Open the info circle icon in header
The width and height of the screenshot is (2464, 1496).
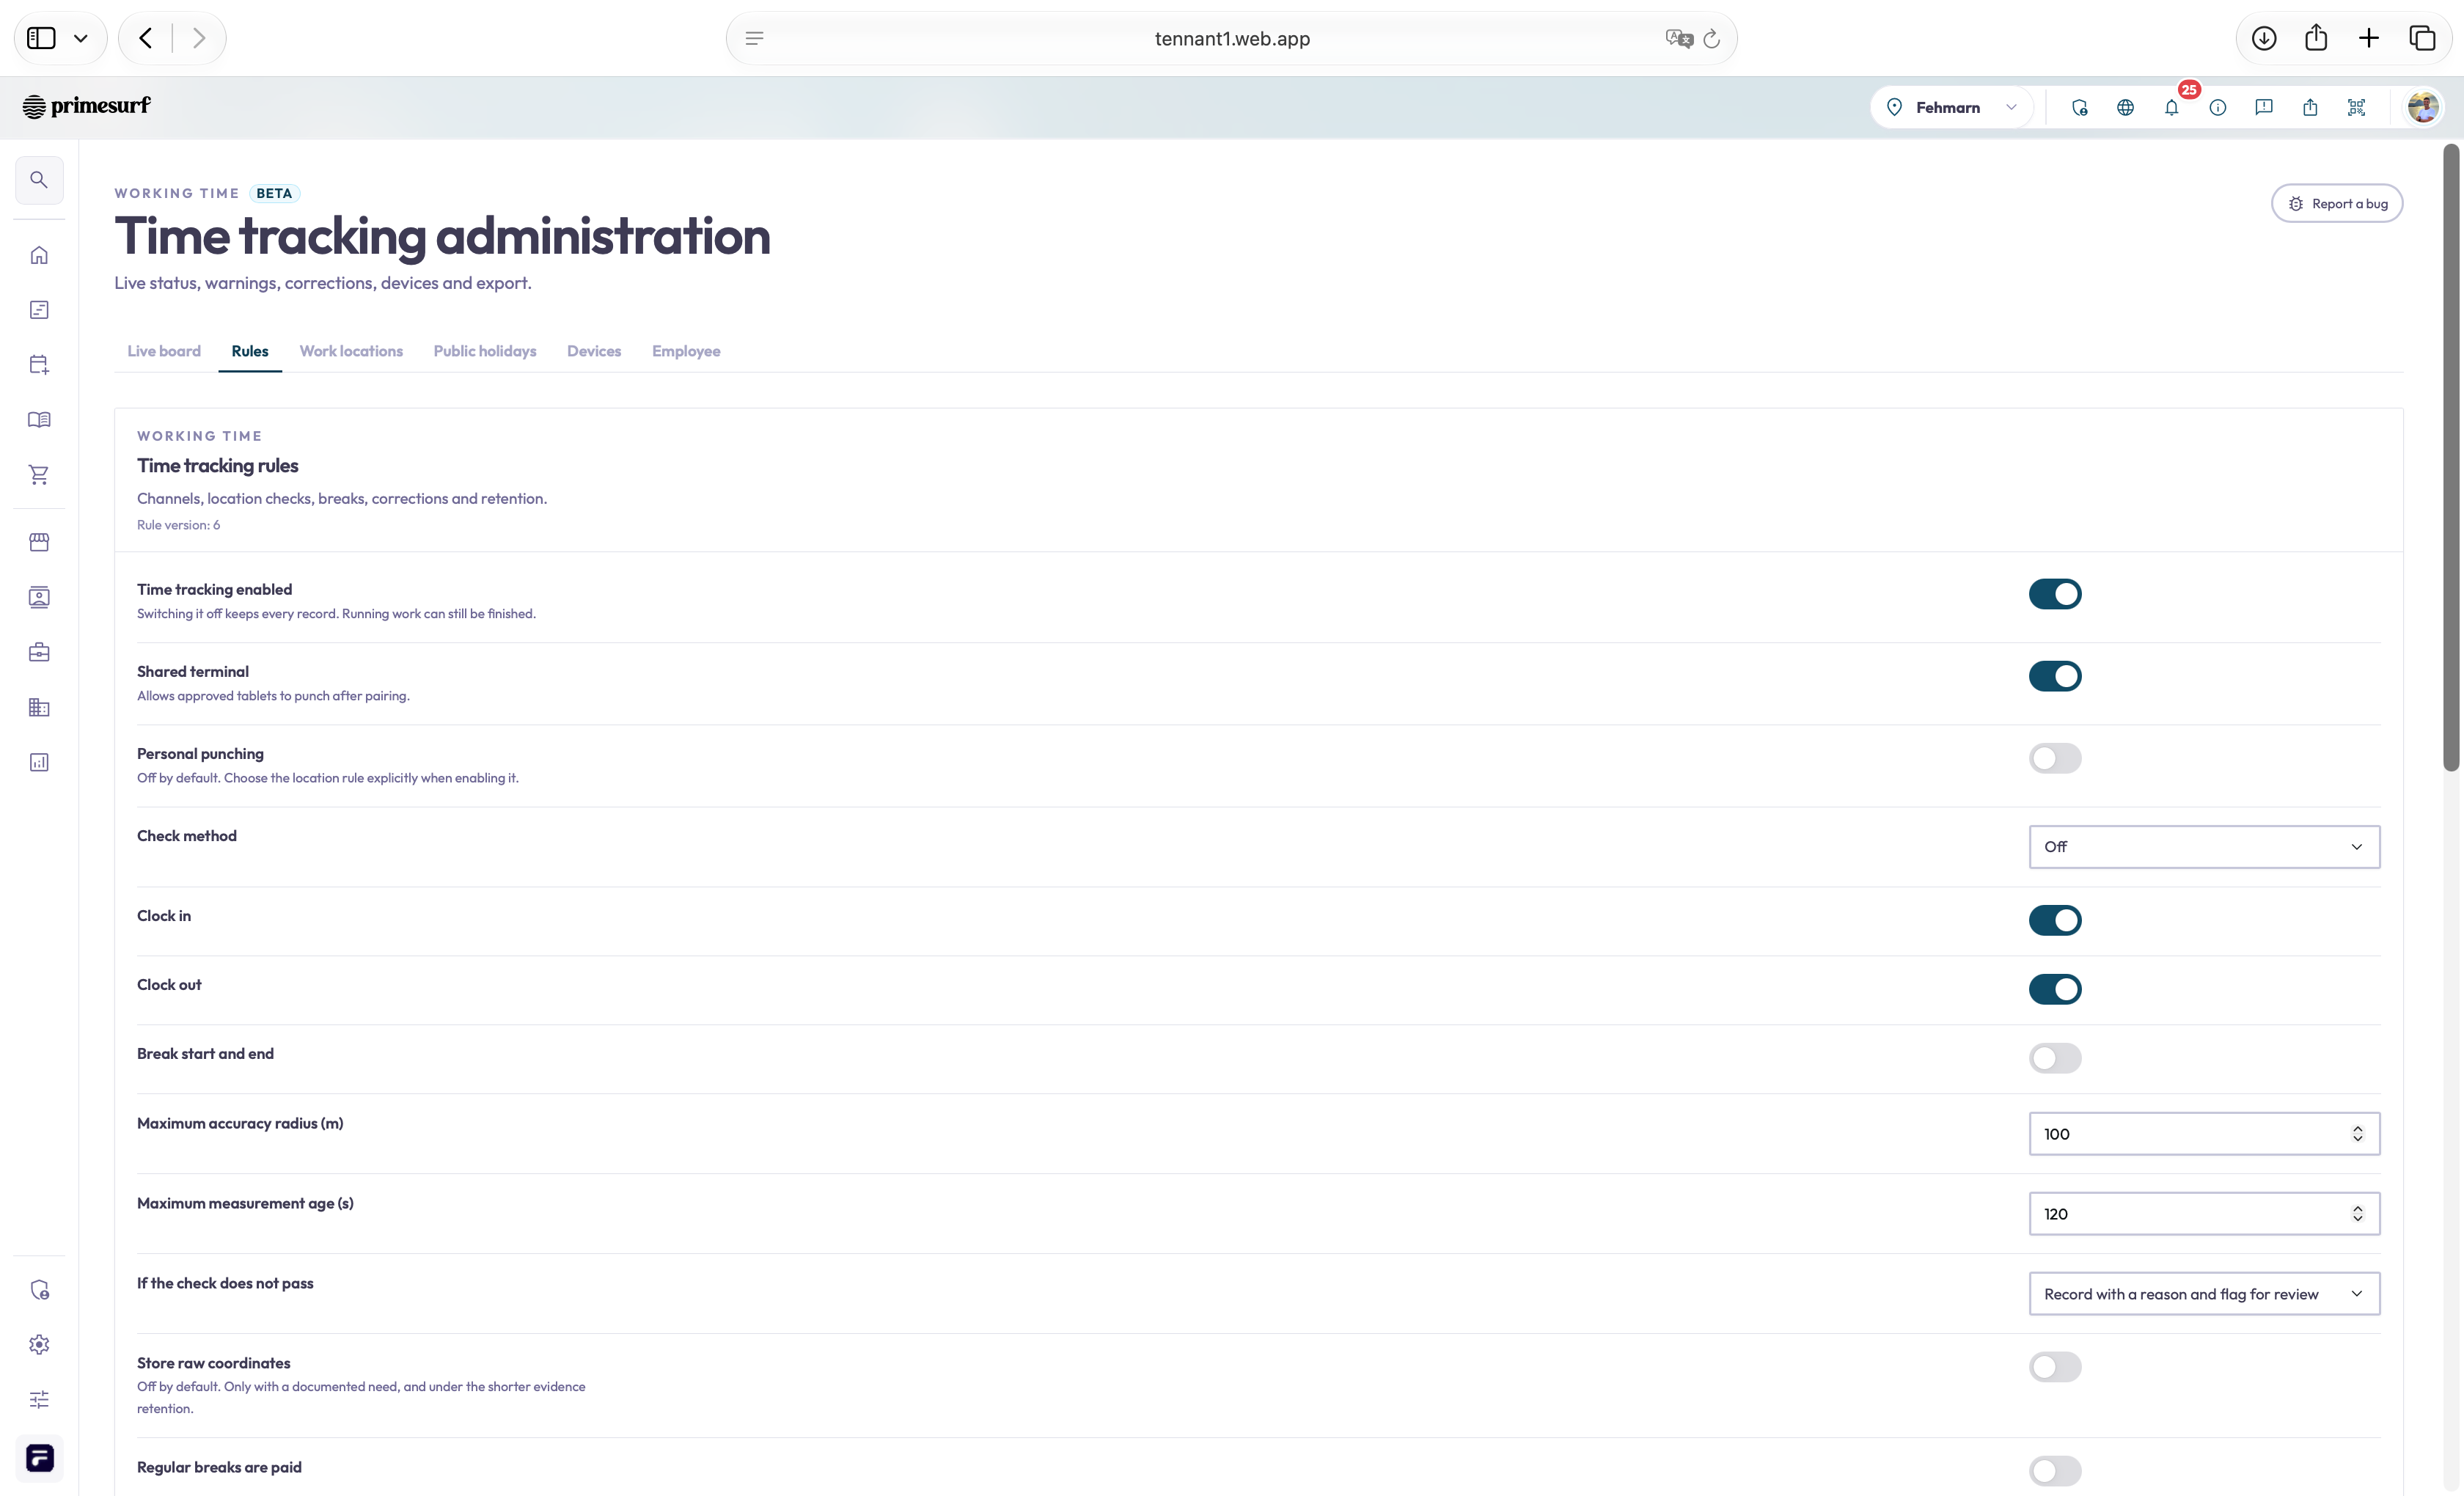(2218, 107)
